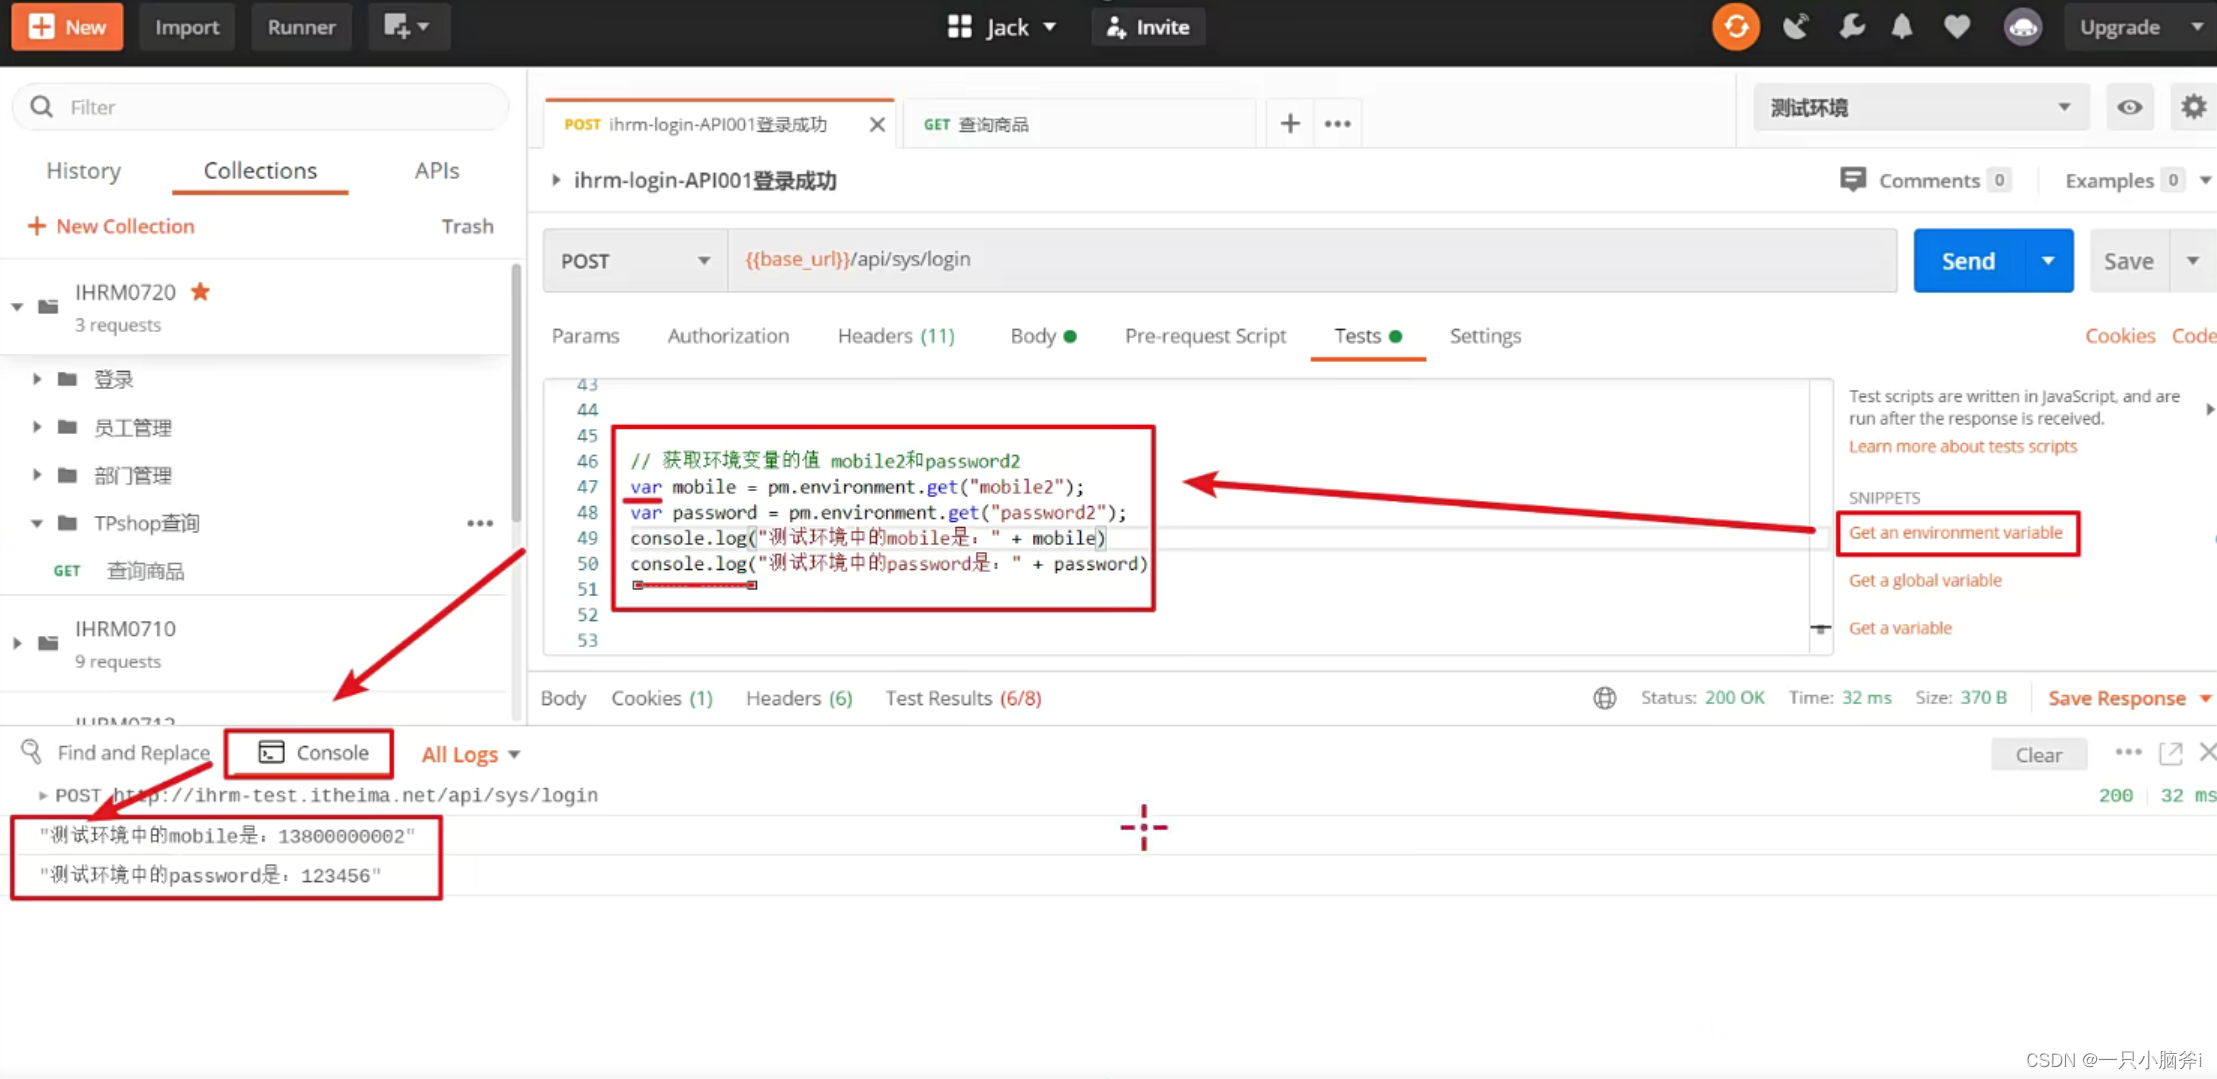The height and width of the screenshot is (1079, 2217).
Task: Open the Save Response dropdown
Action: tap(2205, 698)
